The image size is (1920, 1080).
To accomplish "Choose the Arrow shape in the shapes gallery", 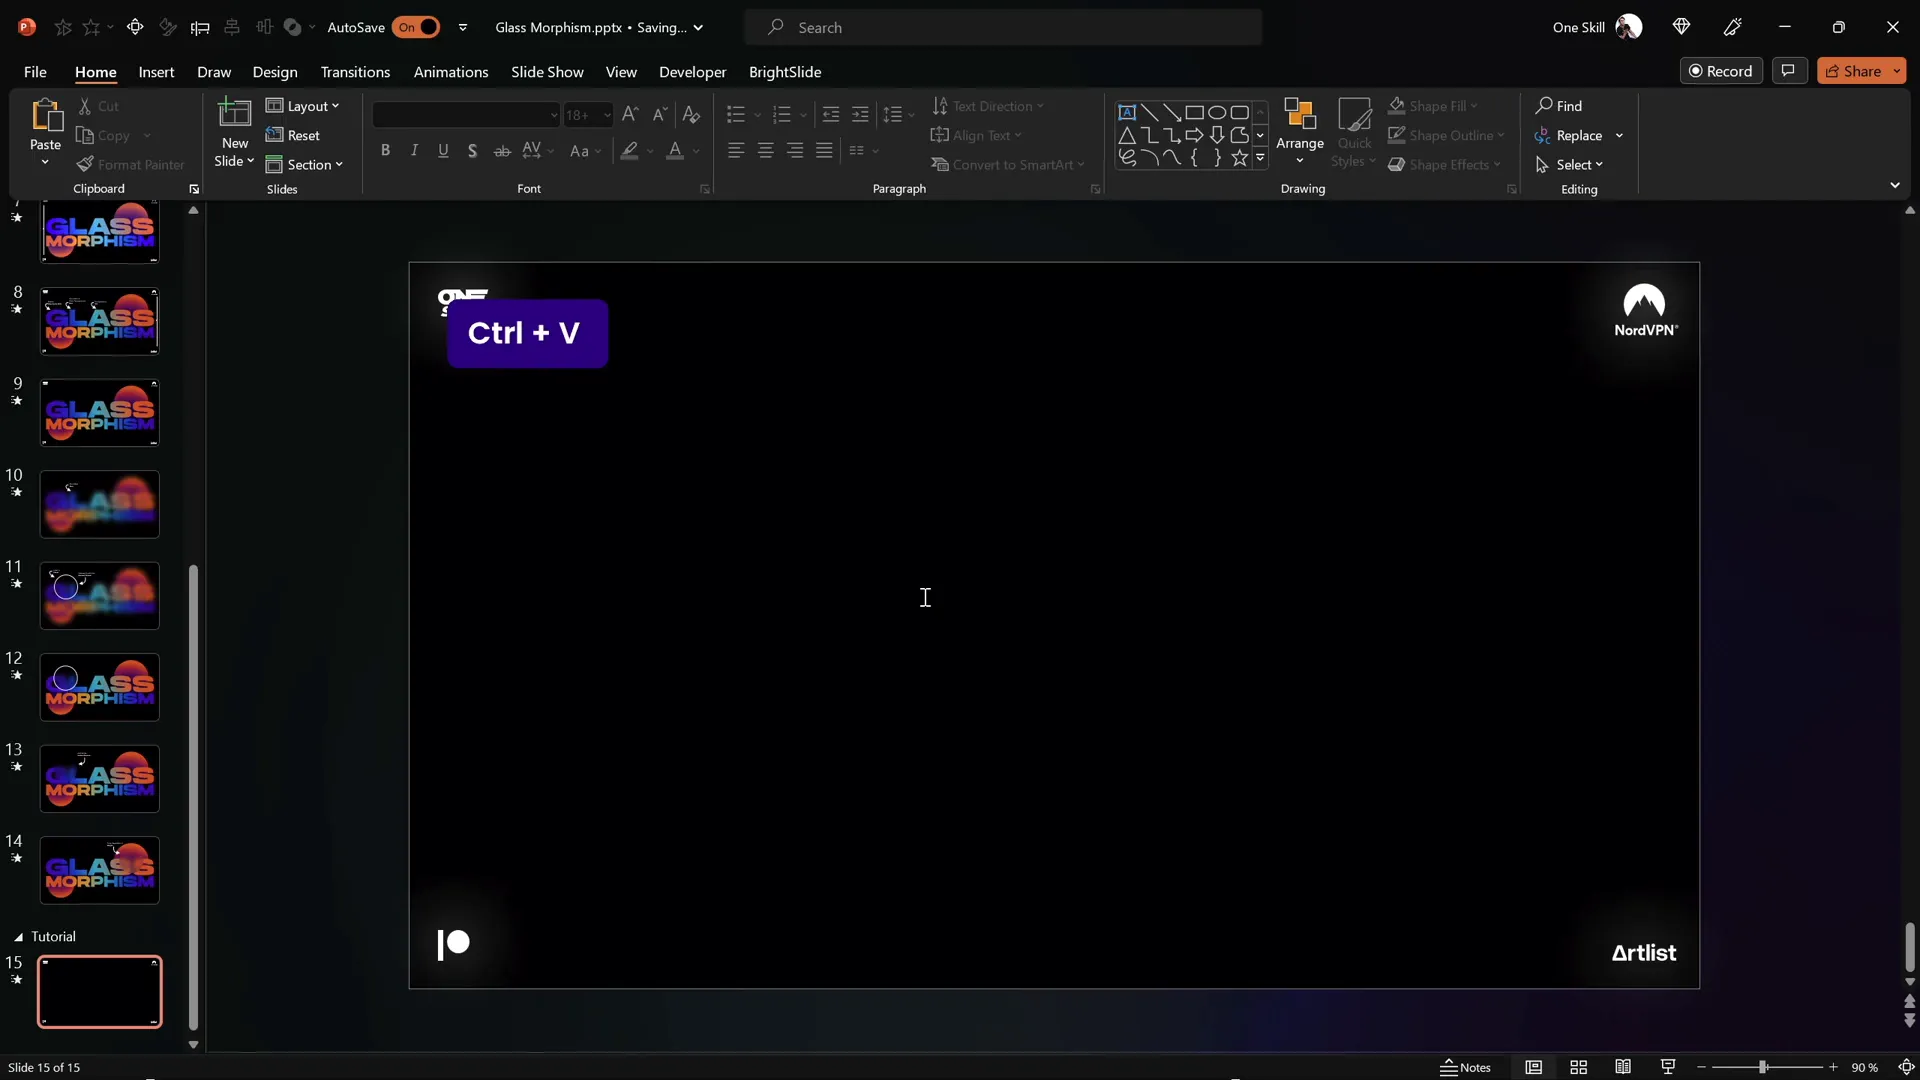I will pyautogui.click(x=1195, y=135).
